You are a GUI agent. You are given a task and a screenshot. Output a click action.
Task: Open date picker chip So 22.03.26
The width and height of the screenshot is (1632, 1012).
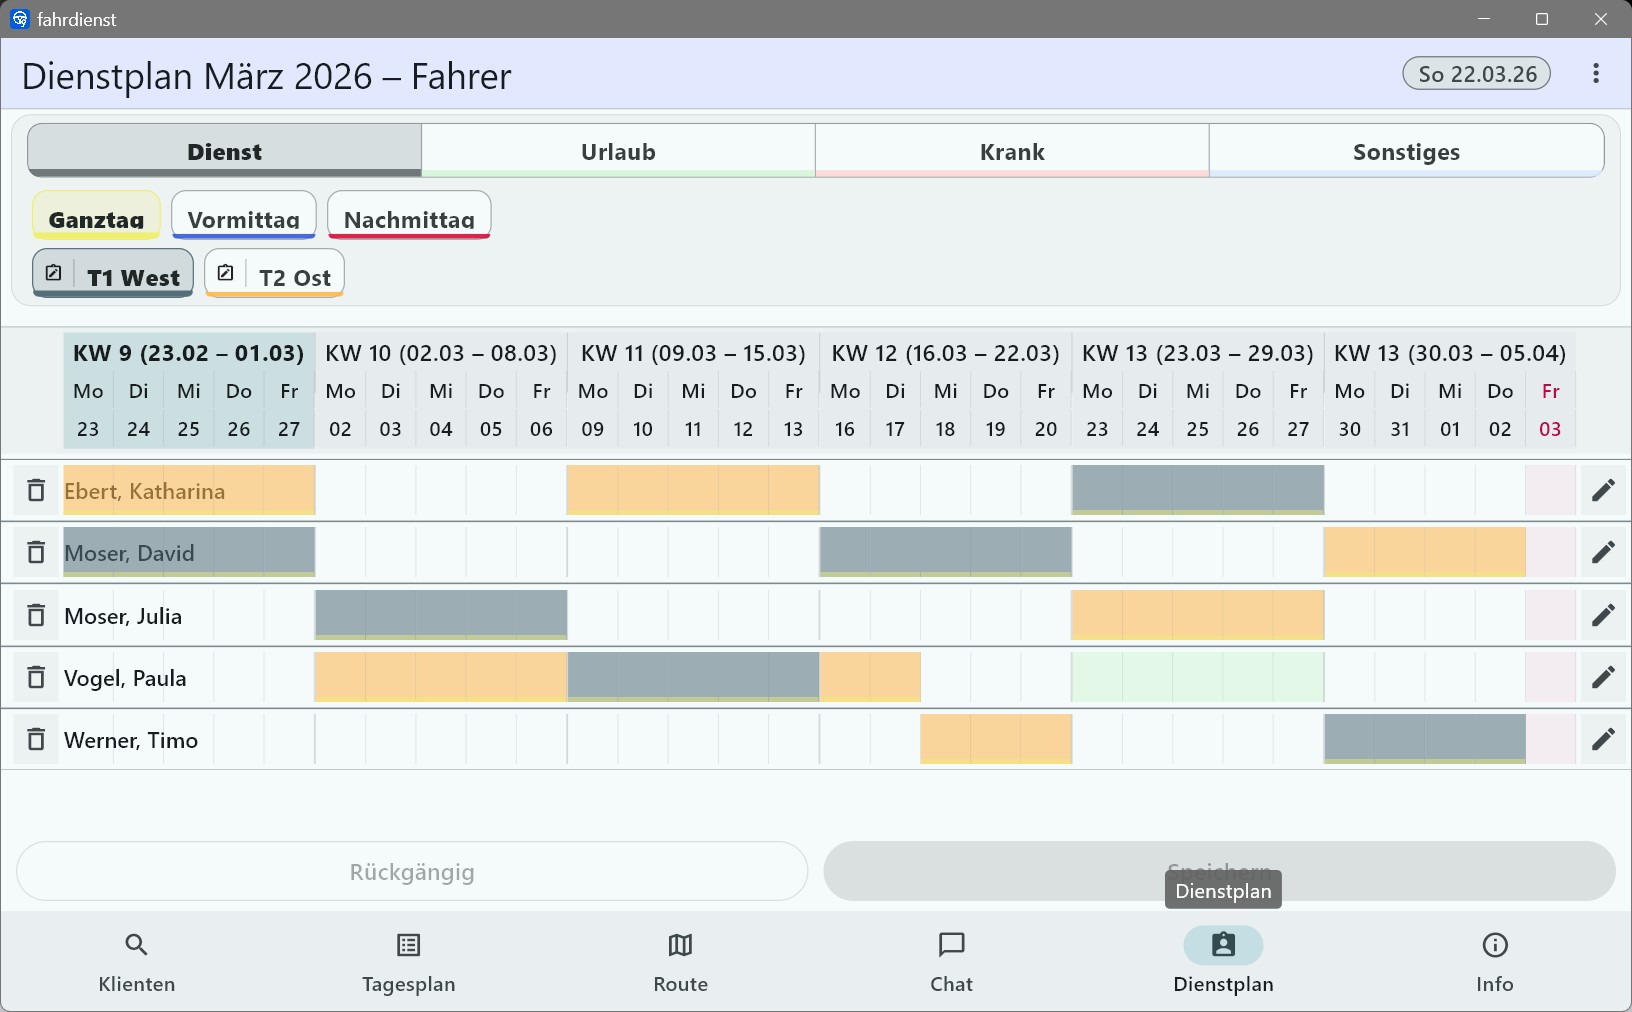tap(1477, 74)
